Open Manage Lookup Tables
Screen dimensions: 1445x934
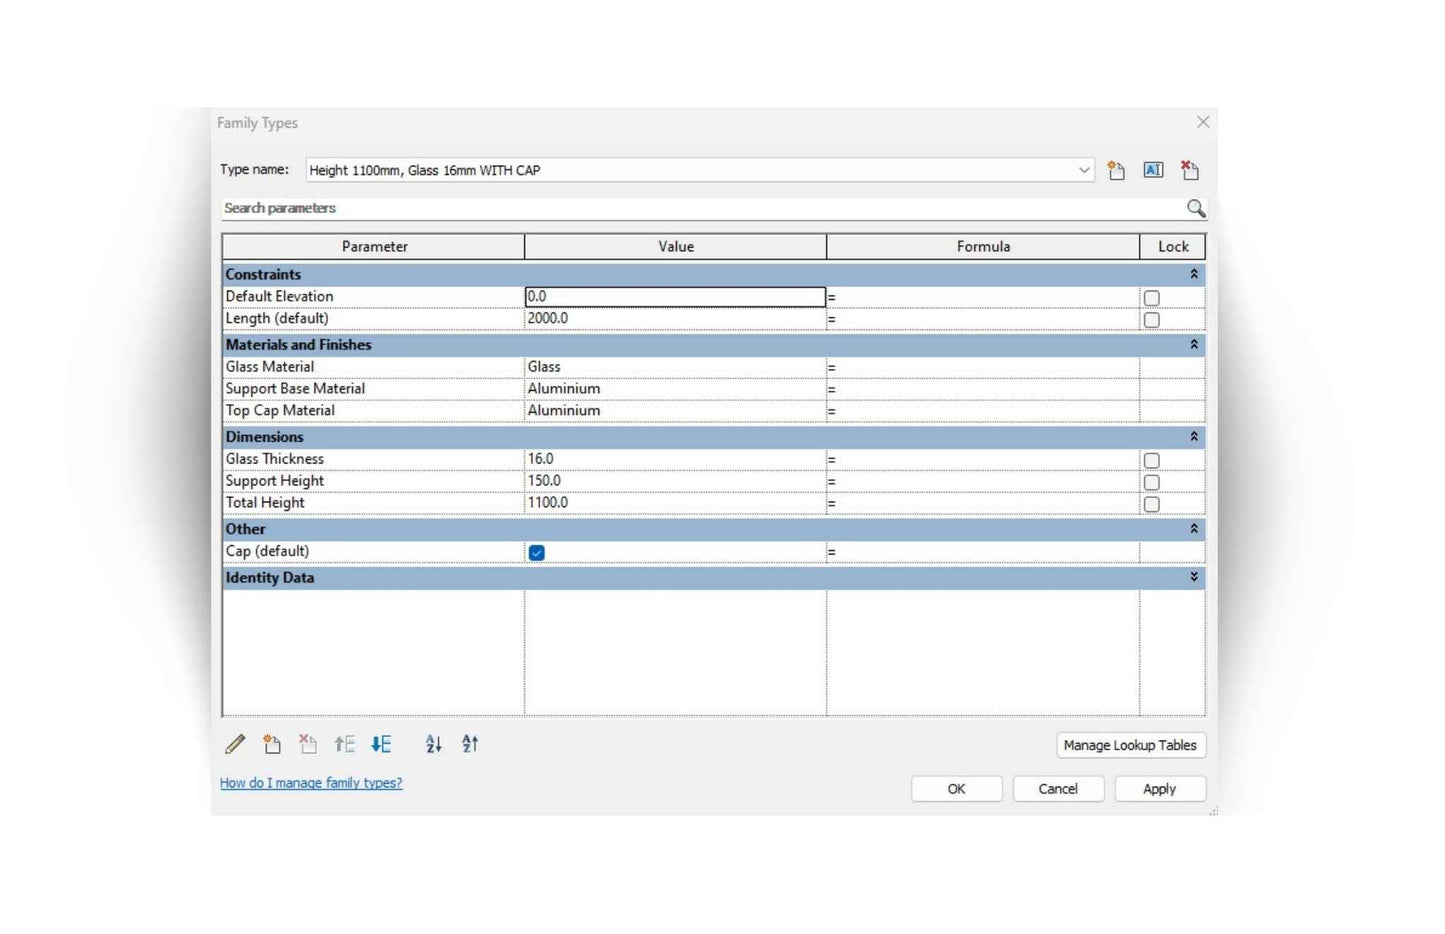pyautogui.click(x=1131, y=745)
